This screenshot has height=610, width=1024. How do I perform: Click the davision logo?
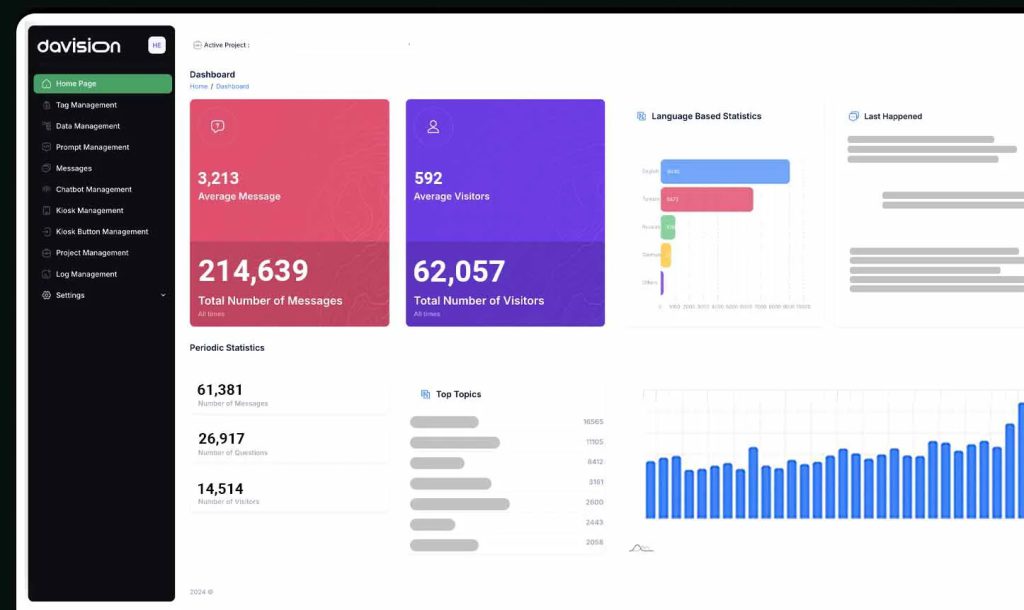tap(79, 46)
